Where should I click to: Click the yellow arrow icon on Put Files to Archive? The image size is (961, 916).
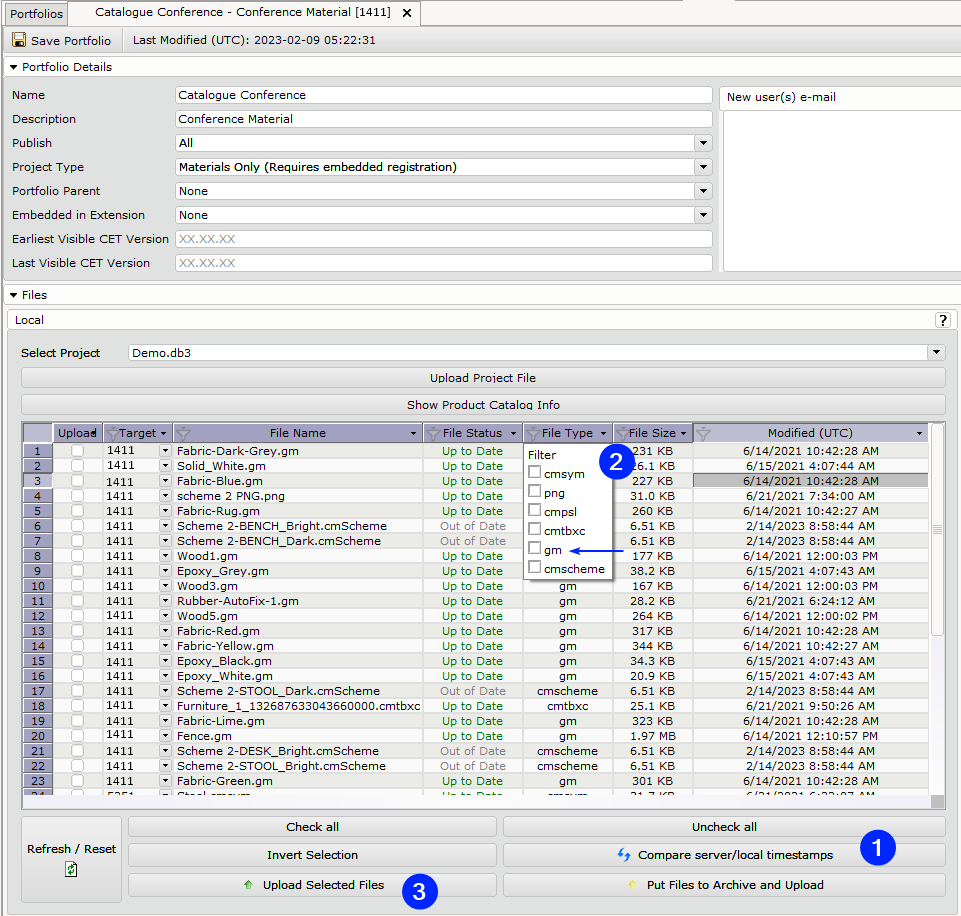(632, 885)
